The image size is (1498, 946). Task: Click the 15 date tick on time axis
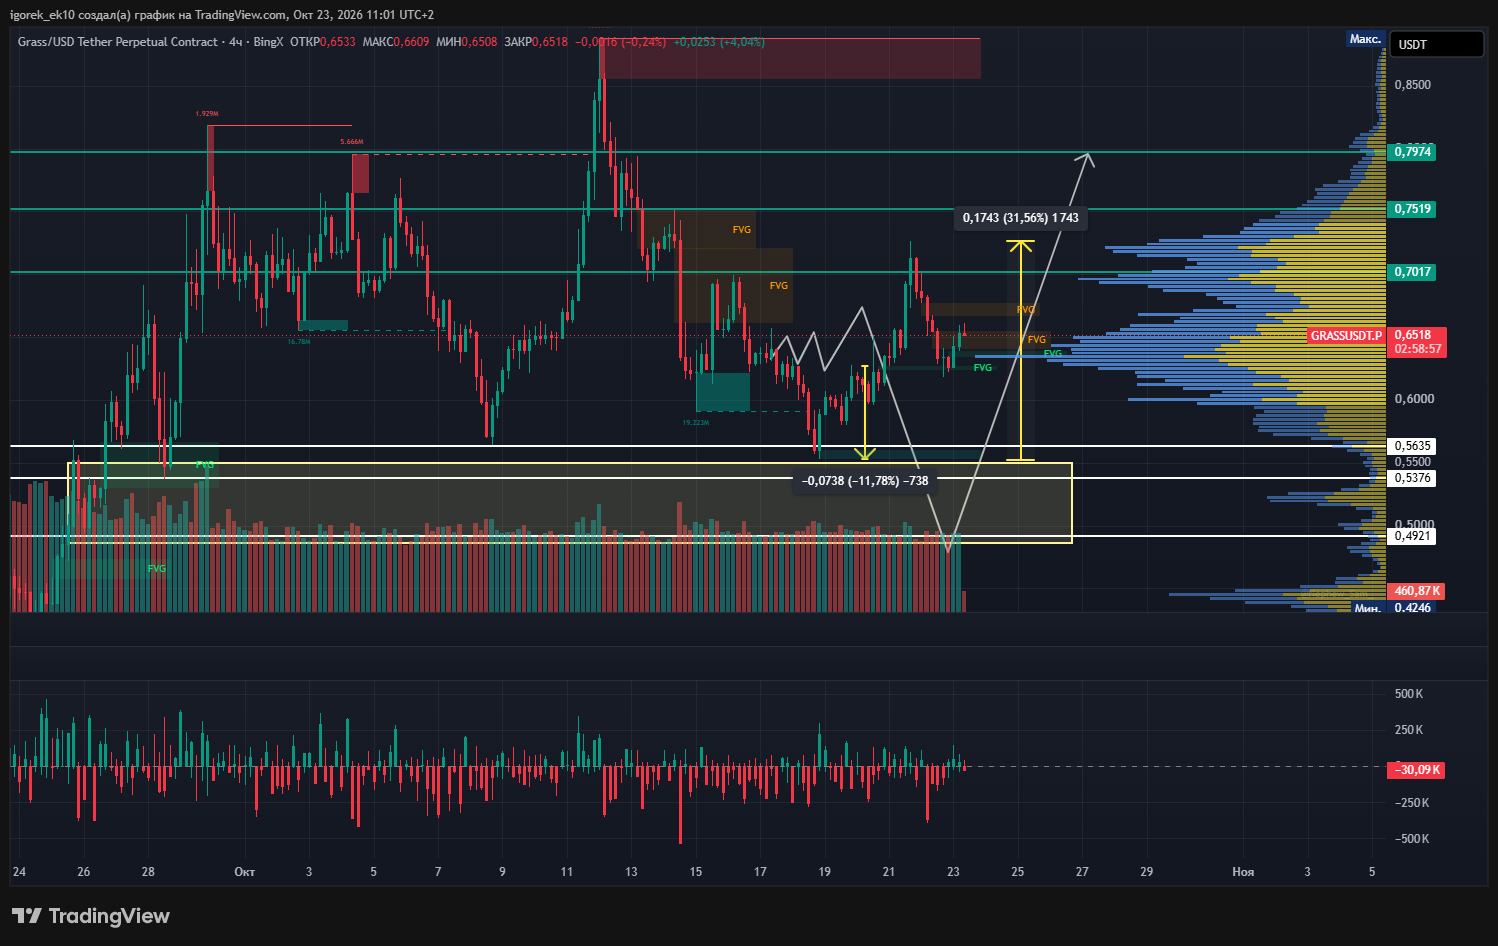[x=696, y=872]
